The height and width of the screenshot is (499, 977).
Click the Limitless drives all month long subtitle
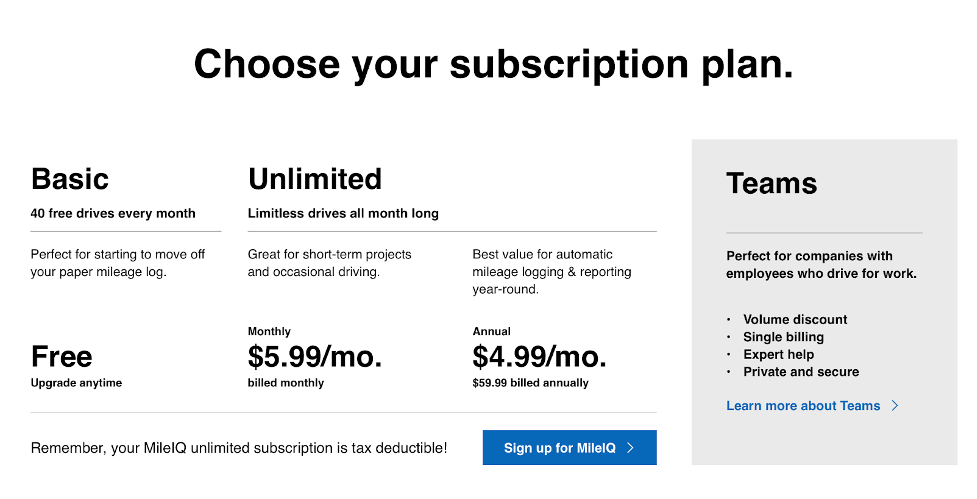pos(343,214)
